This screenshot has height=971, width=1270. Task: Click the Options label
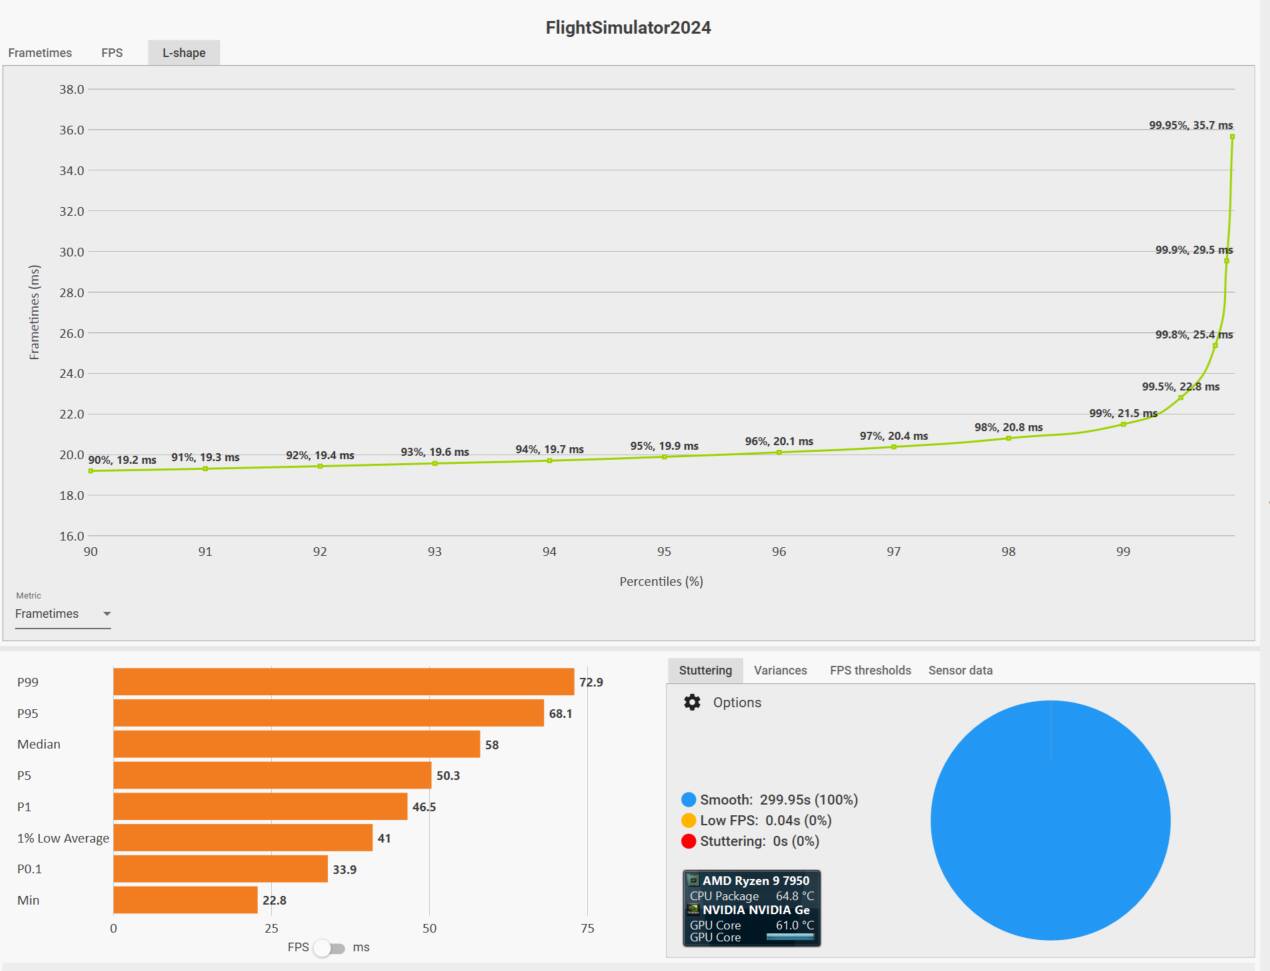[737, 703]
